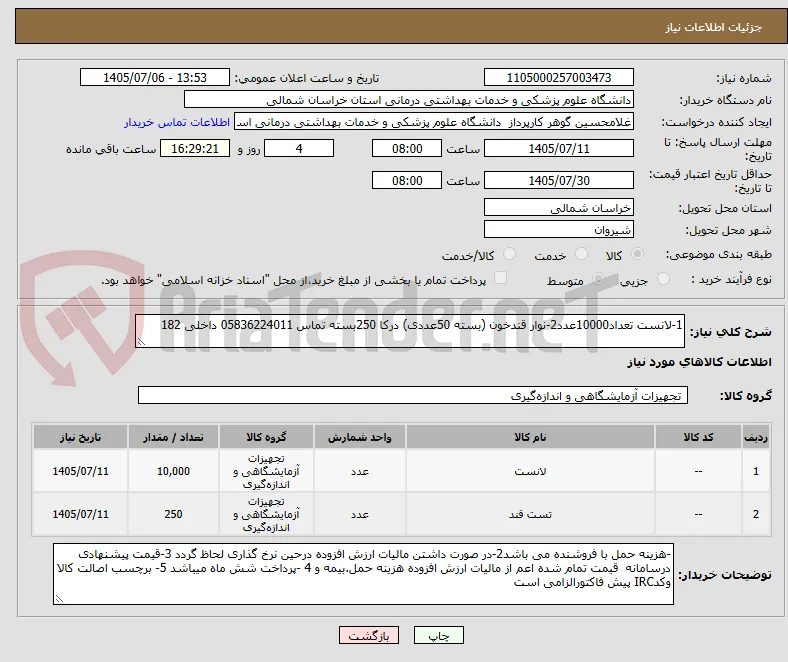Grab the resize handle of description textarea
Viewport: 788px width, 662px height.
pyautogui.click(x=141, y=342)
